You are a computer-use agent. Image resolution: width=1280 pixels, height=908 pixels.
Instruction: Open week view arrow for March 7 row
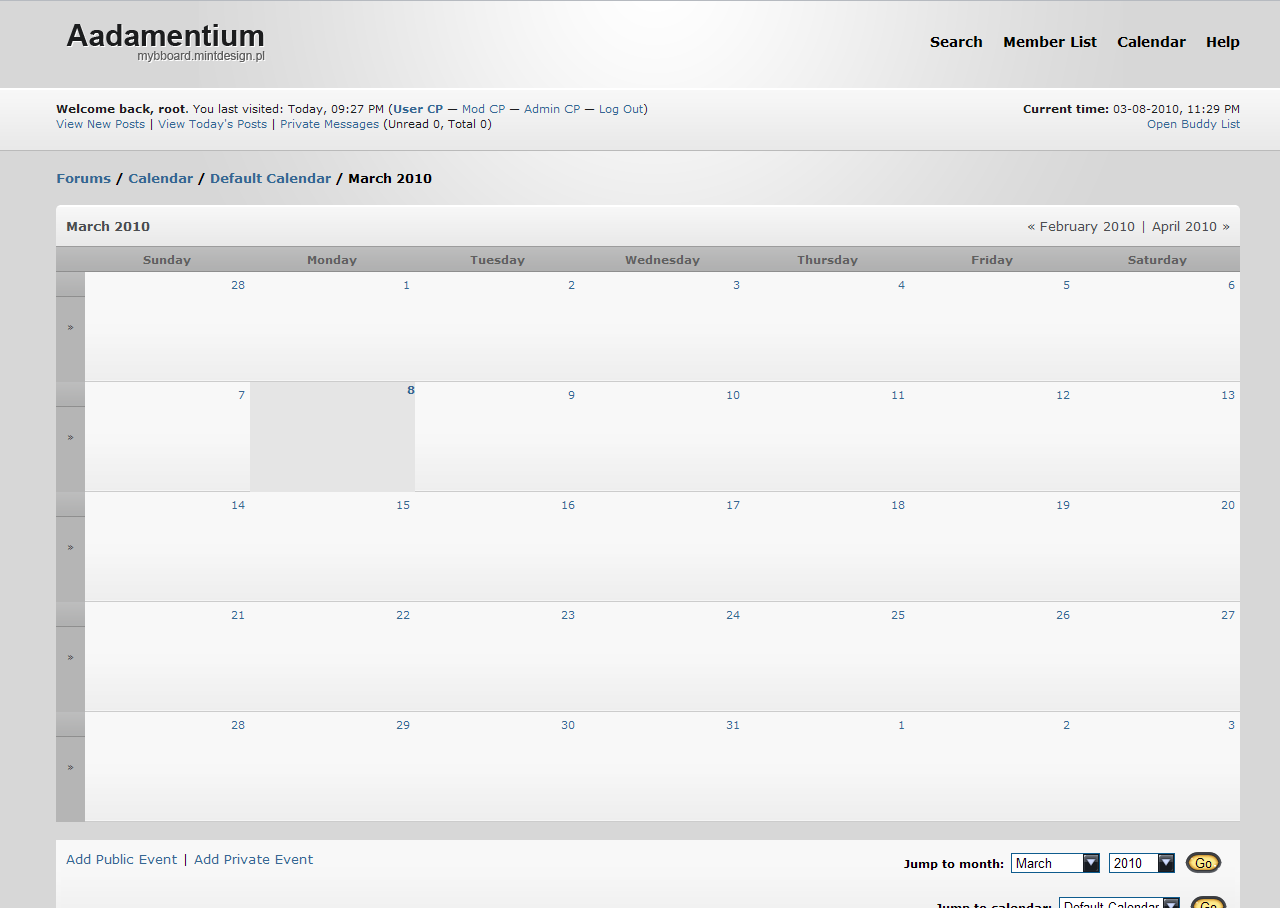coord(70,437)
